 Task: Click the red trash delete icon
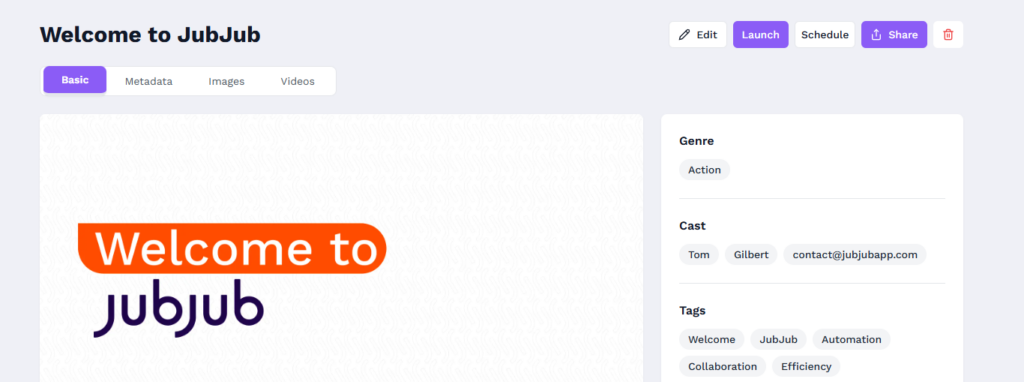pos(948,35)
